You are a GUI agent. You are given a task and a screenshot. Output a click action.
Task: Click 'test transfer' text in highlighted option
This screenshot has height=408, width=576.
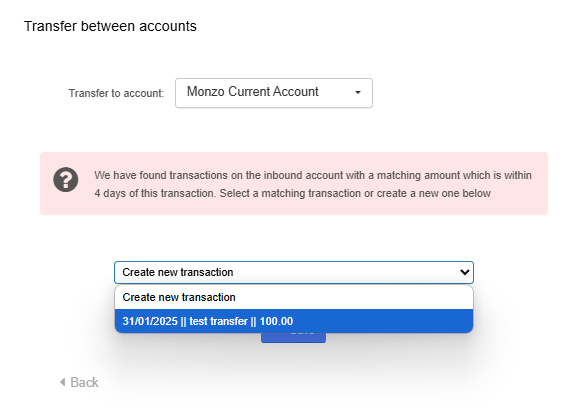(x=218, y=321)
